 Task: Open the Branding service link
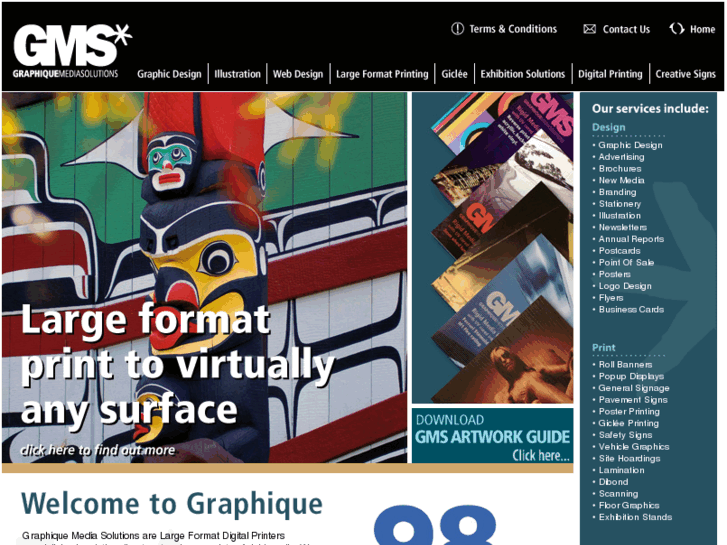click(617, 192)
